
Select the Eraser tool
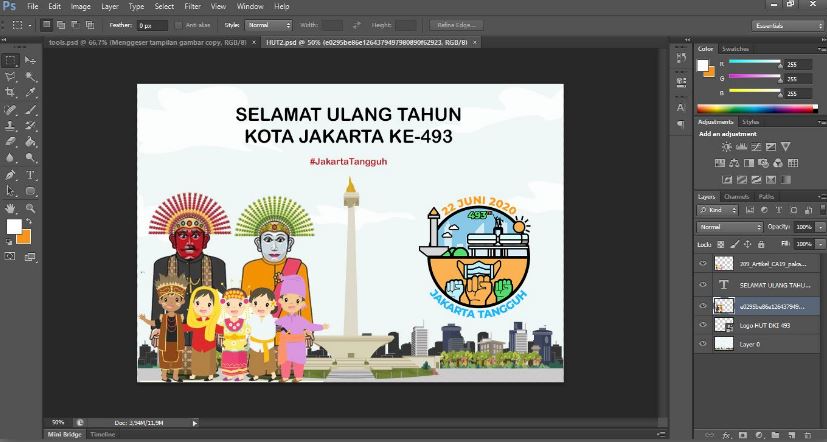click(11, 141)
